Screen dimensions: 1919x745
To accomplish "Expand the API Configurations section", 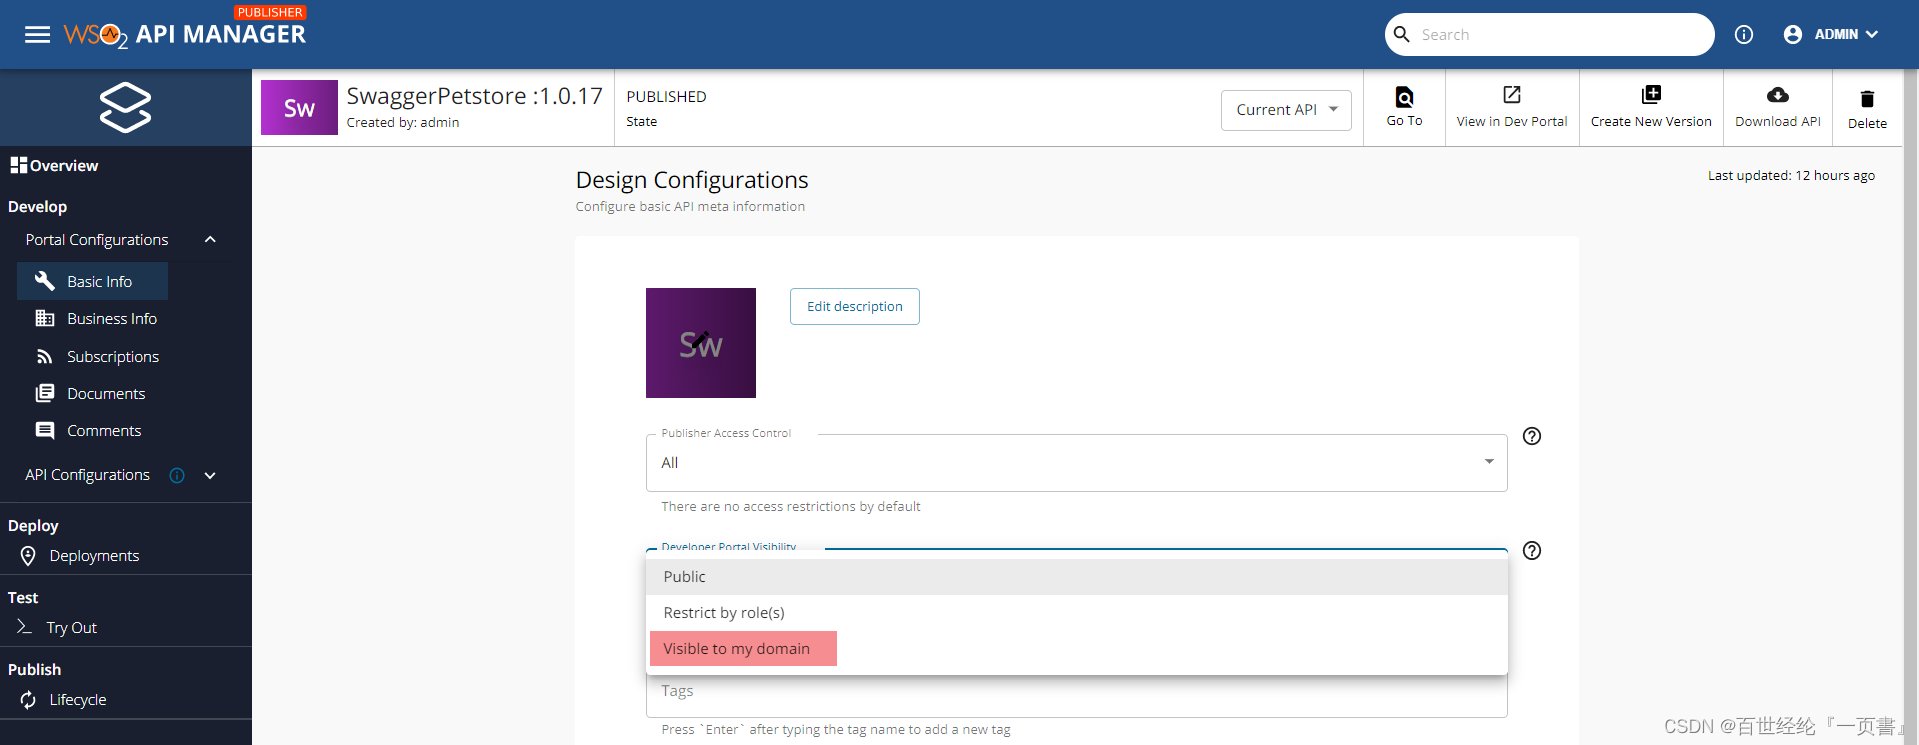I will click(x=210, y=475).
